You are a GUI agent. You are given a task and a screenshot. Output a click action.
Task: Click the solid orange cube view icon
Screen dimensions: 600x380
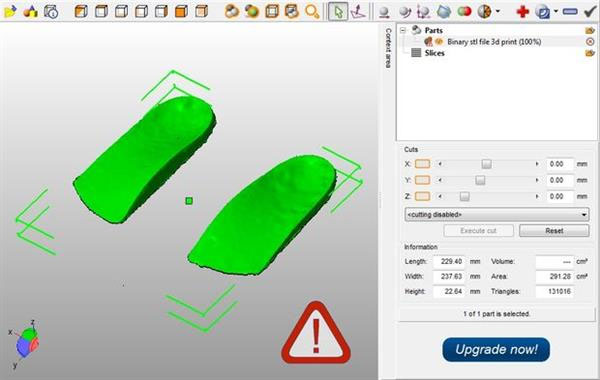181,11
